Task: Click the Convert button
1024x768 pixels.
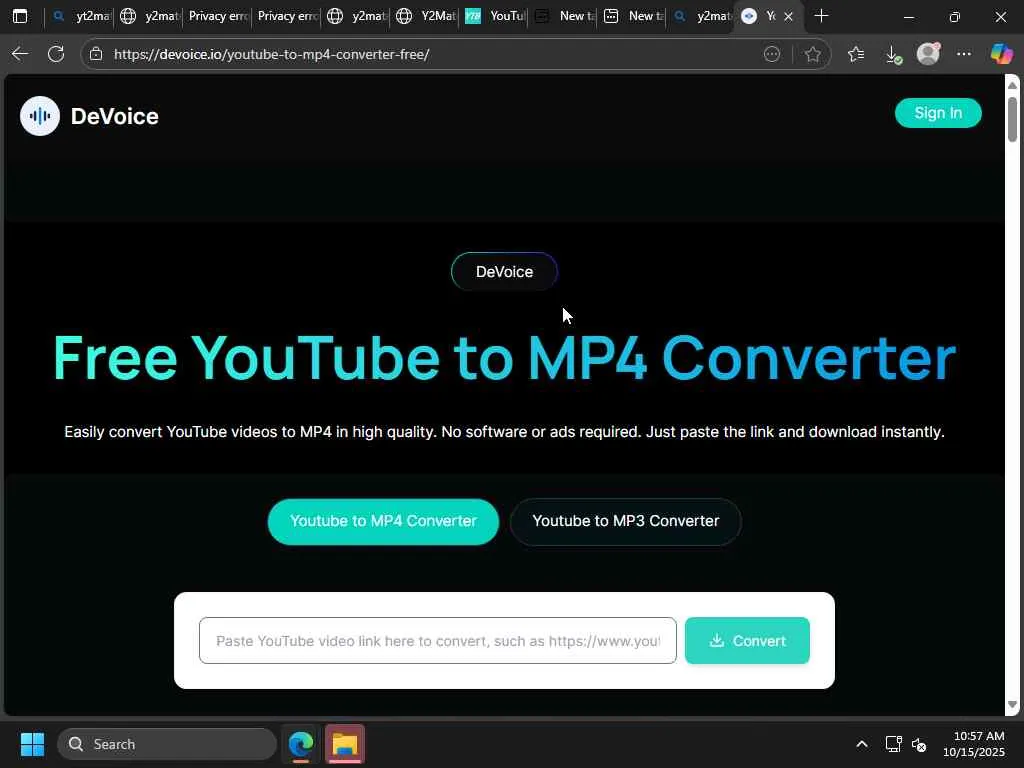Action: pyautogui.click(x=747, y=641)
